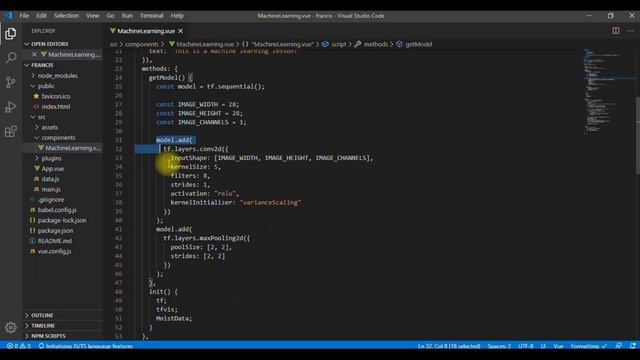
Task: Open package-lock.json in explorer
Action: click(x=62, y=220)
